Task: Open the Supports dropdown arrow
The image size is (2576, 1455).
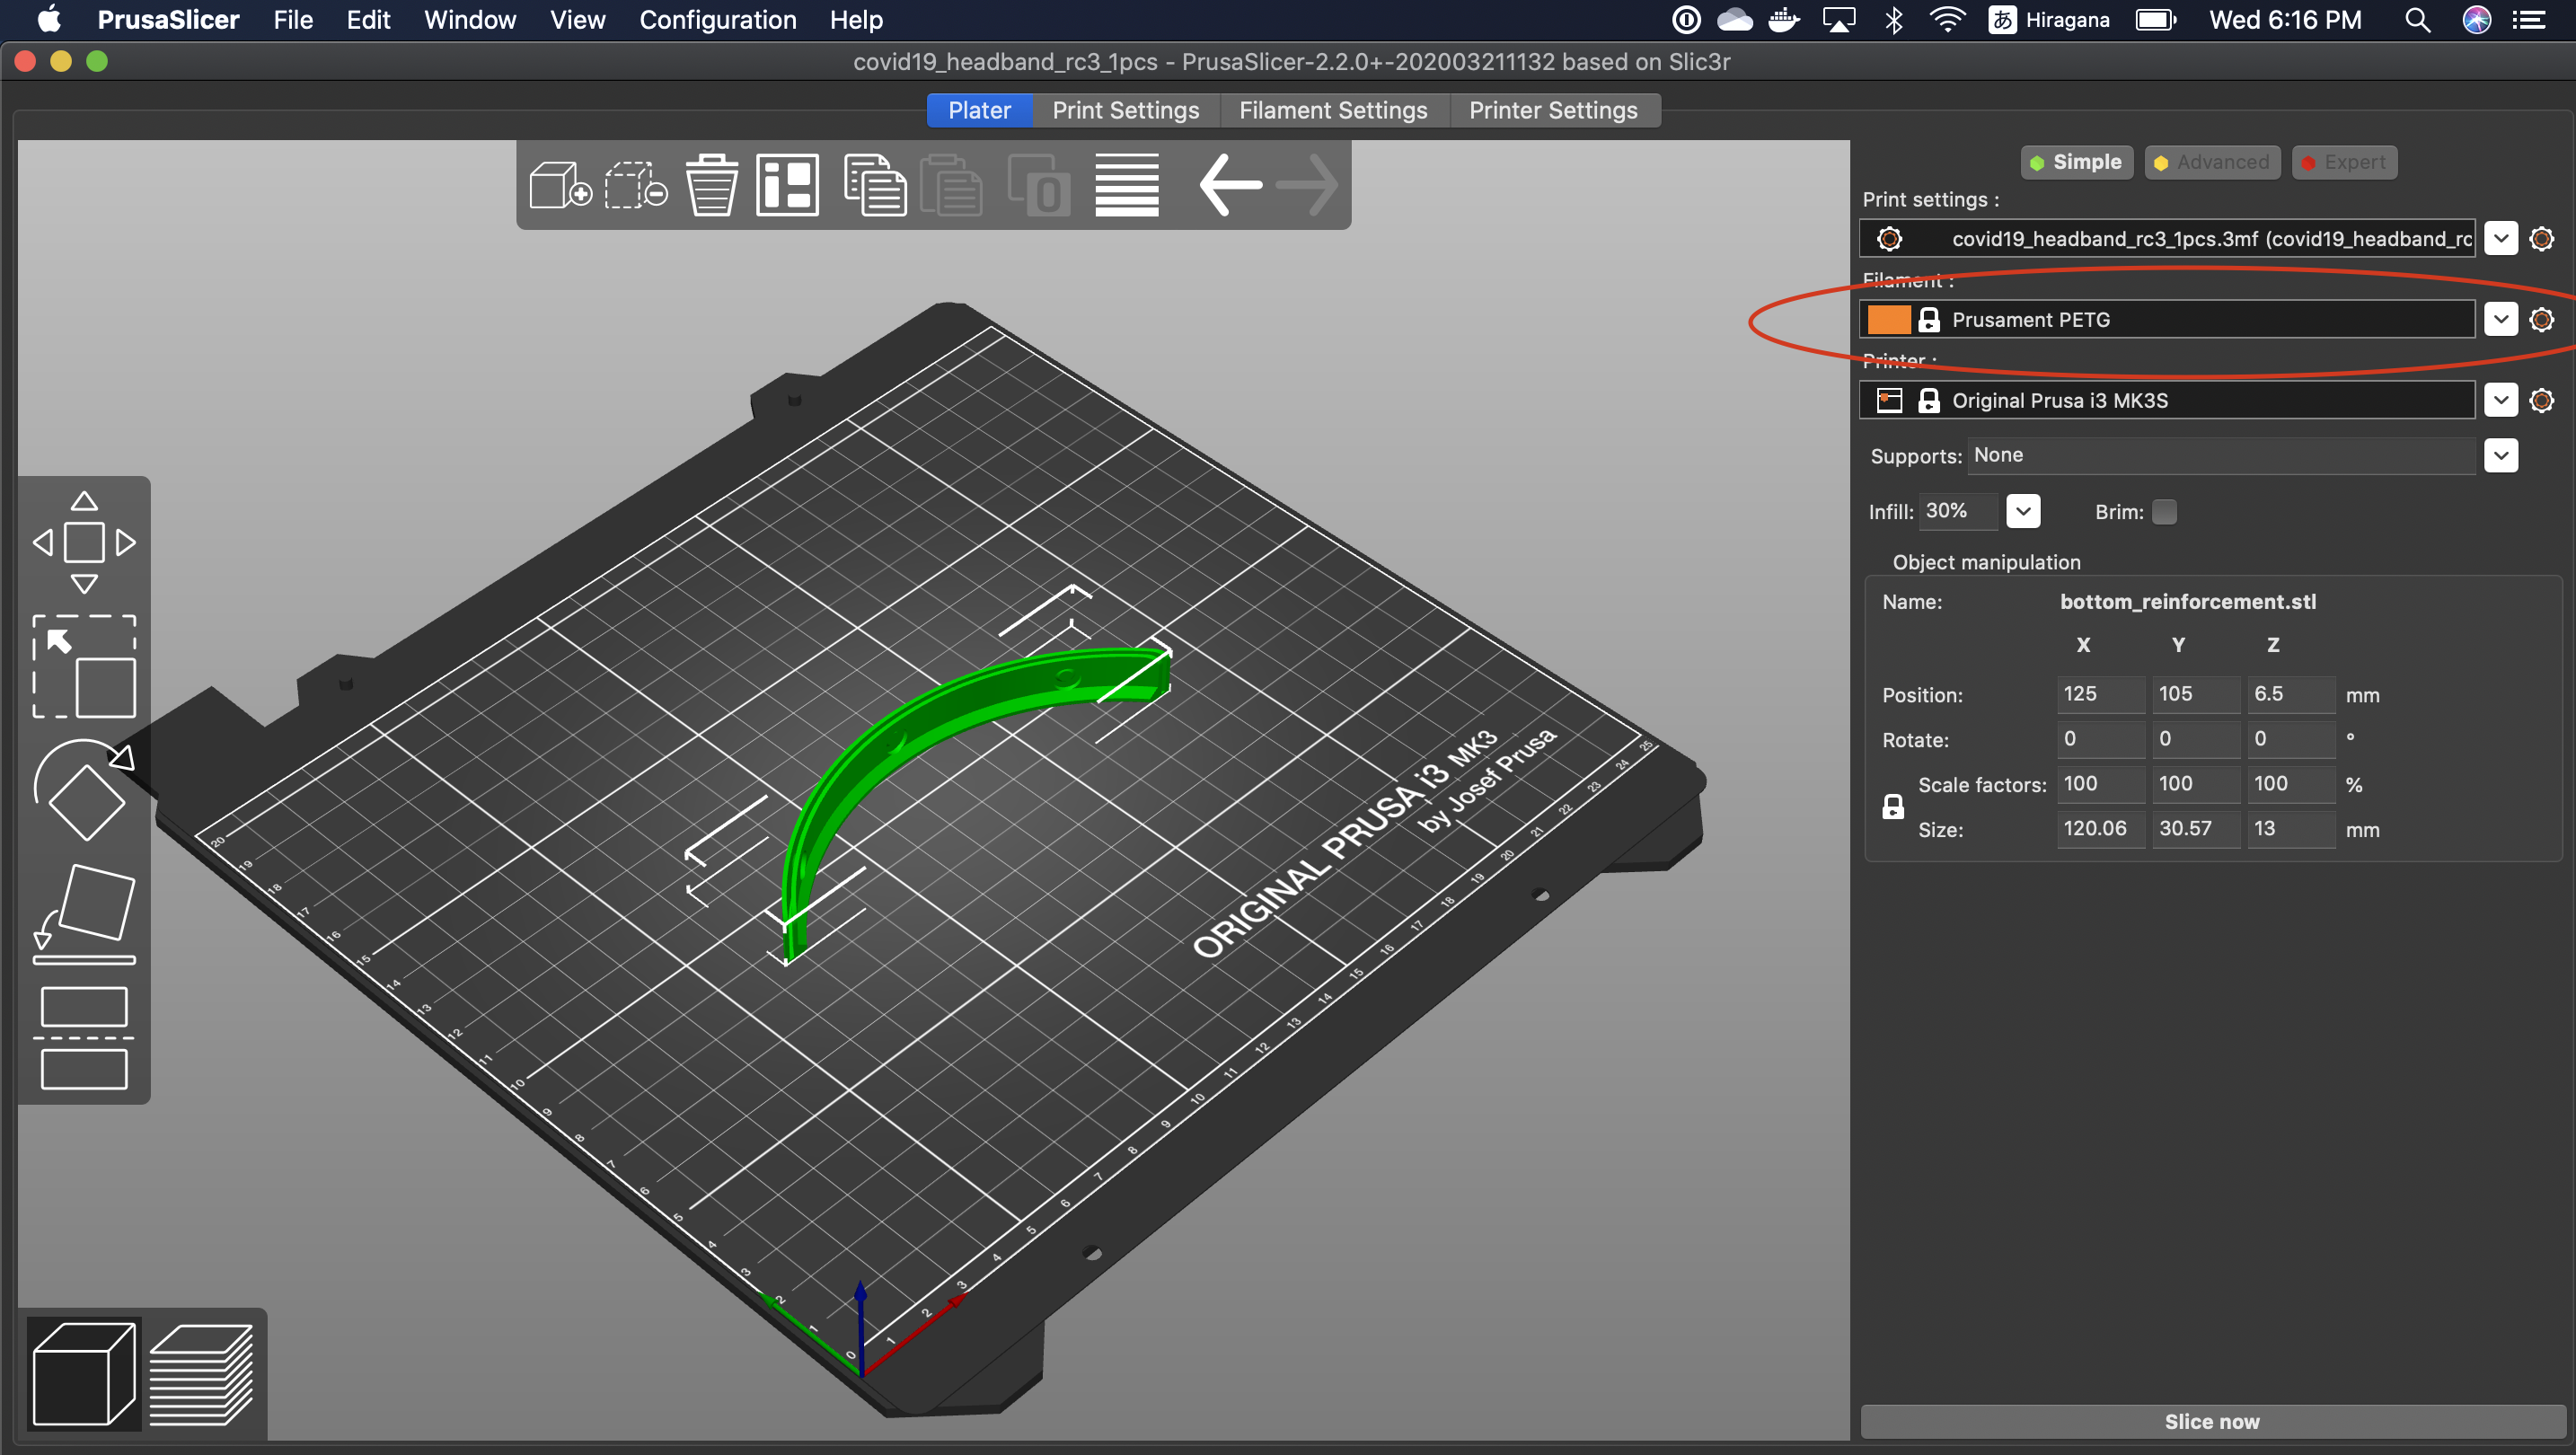Action: 2501,456
